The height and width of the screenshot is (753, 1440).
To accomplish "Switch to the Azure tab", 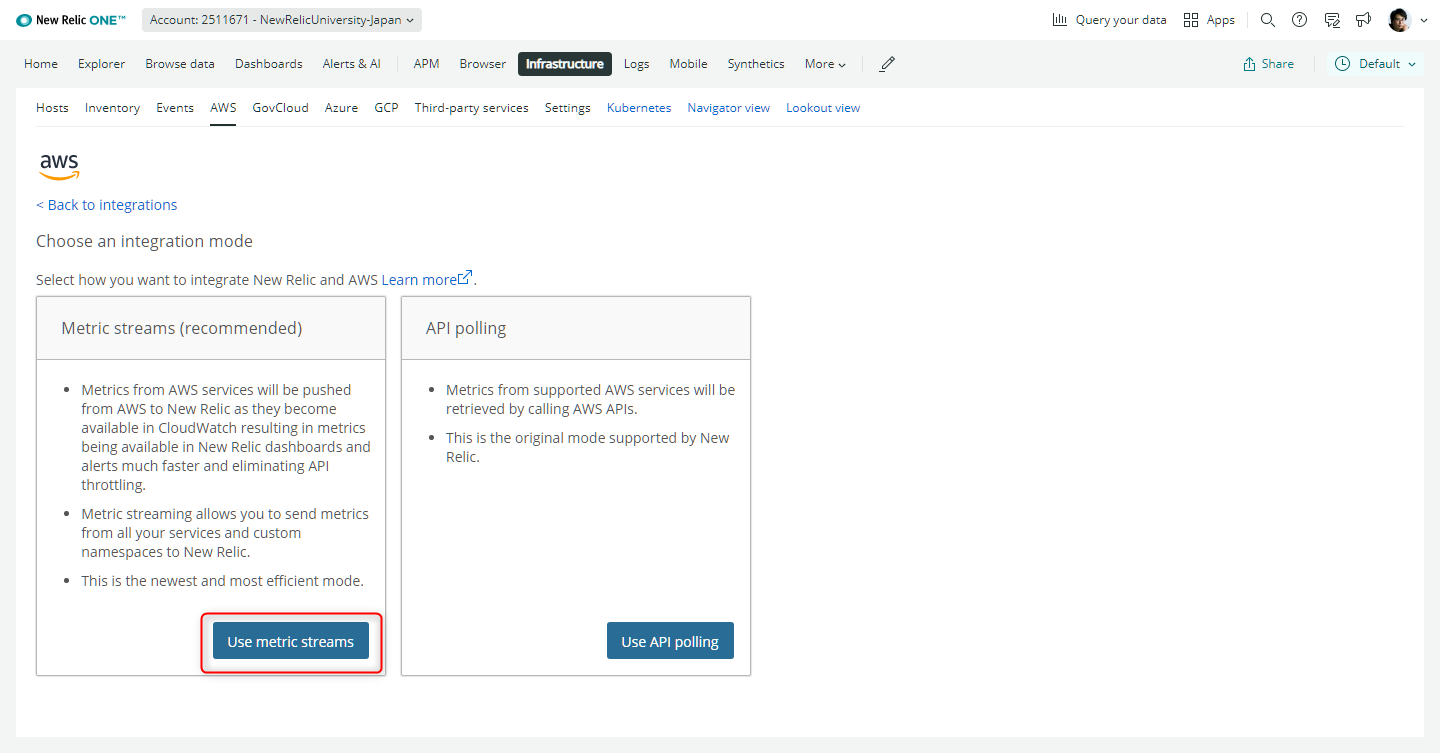I will coord(341,108).
